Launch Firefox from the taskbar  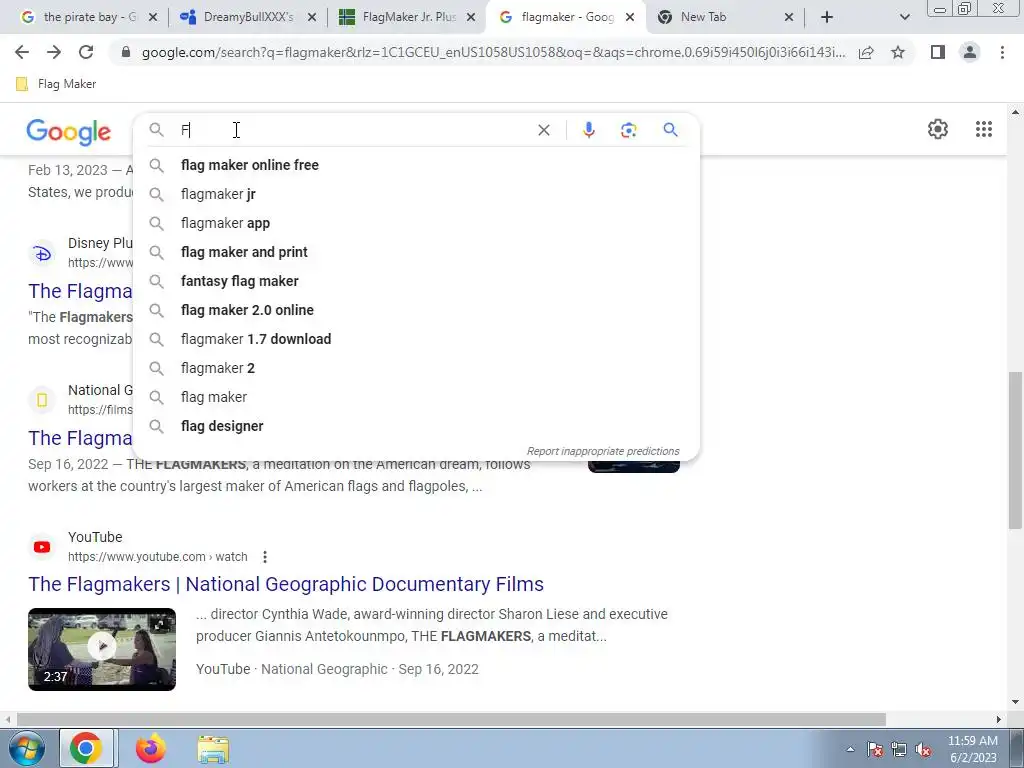click(x=150, y=748)
